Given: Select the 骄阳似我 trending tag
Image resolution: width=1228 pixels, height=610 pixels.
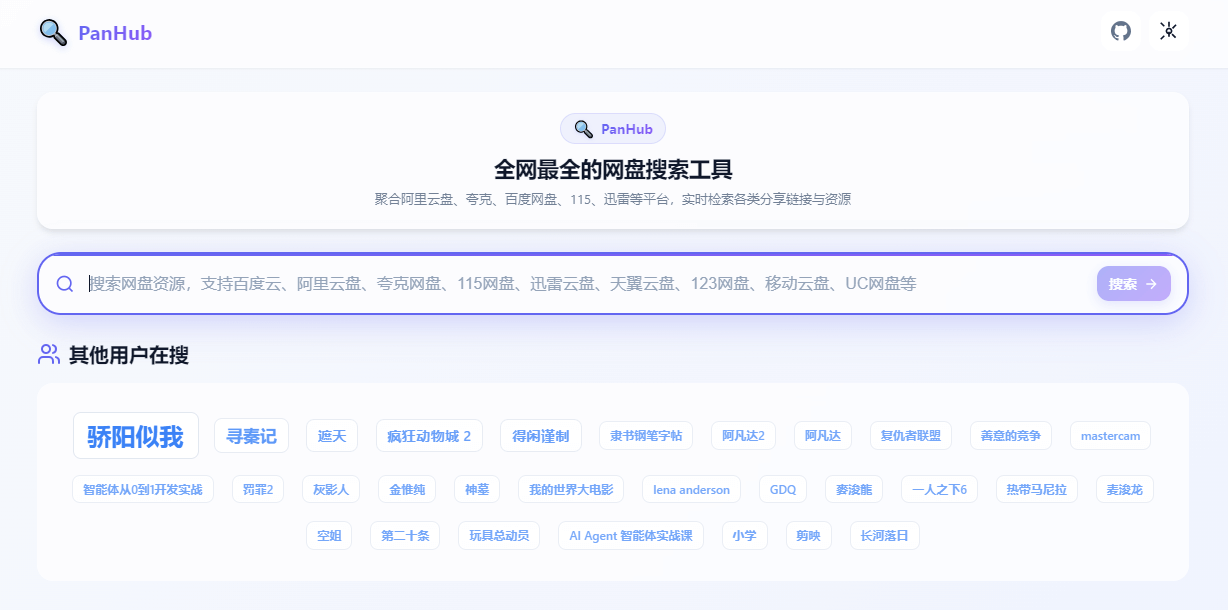Looking at the screenshot, I should (x=136, y=436).
